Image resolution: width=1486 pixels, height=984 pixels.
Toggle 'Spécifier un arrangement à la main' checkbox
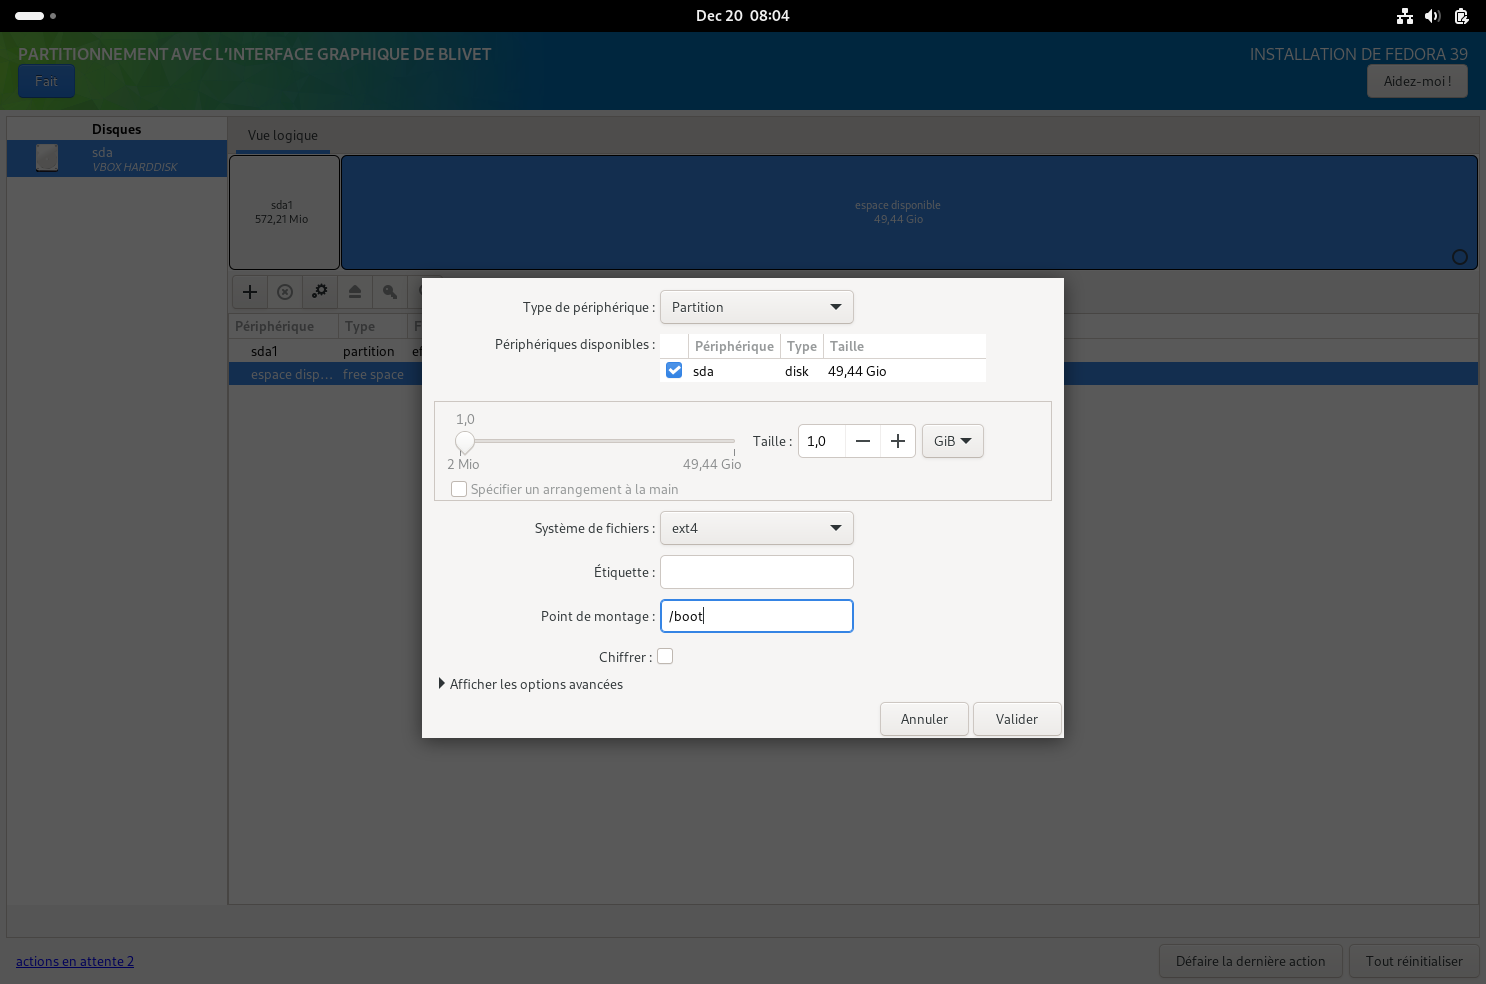pos(459,489)
